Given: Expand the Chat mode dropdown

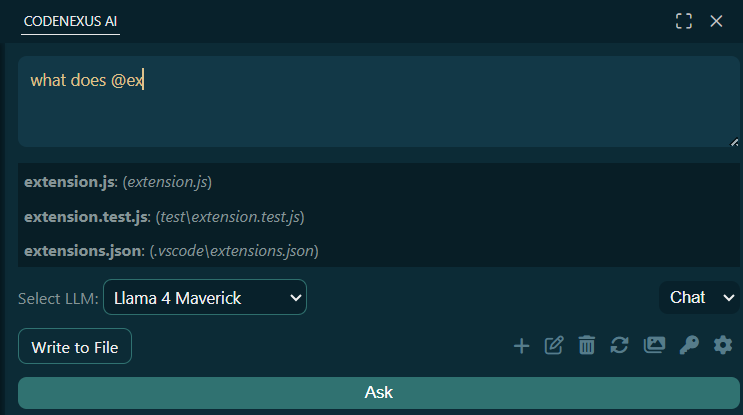Looking at the screenshot, I should pos(699,297).
